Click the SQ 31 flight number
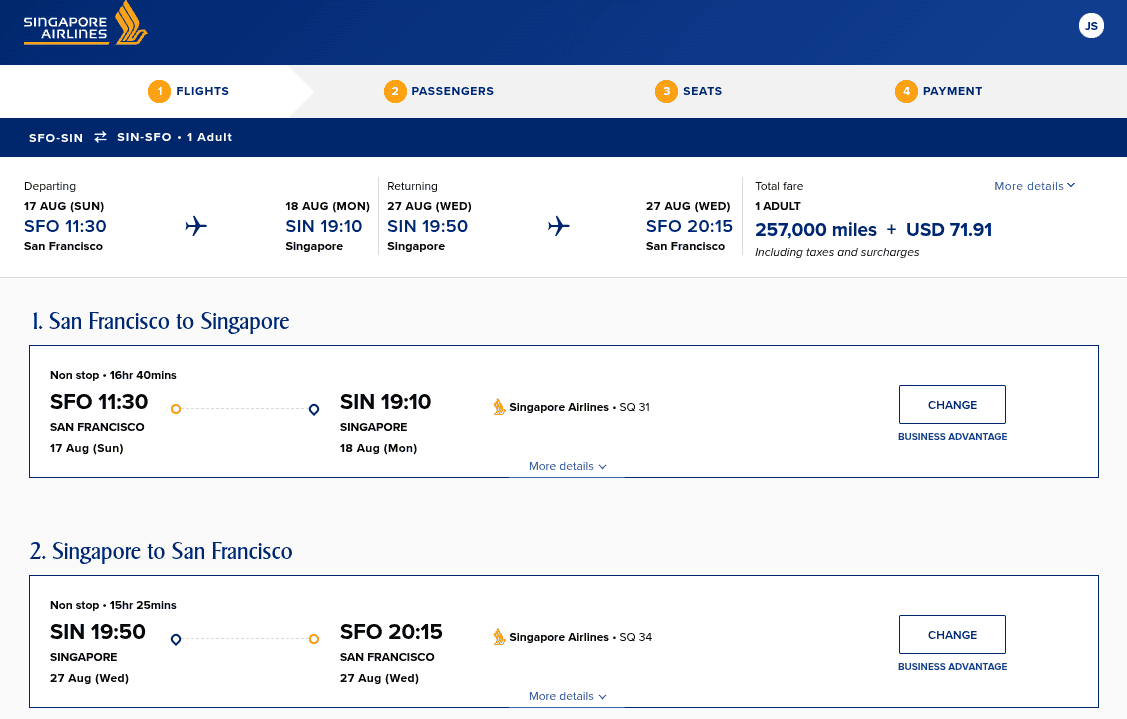 tap(635, 407)
